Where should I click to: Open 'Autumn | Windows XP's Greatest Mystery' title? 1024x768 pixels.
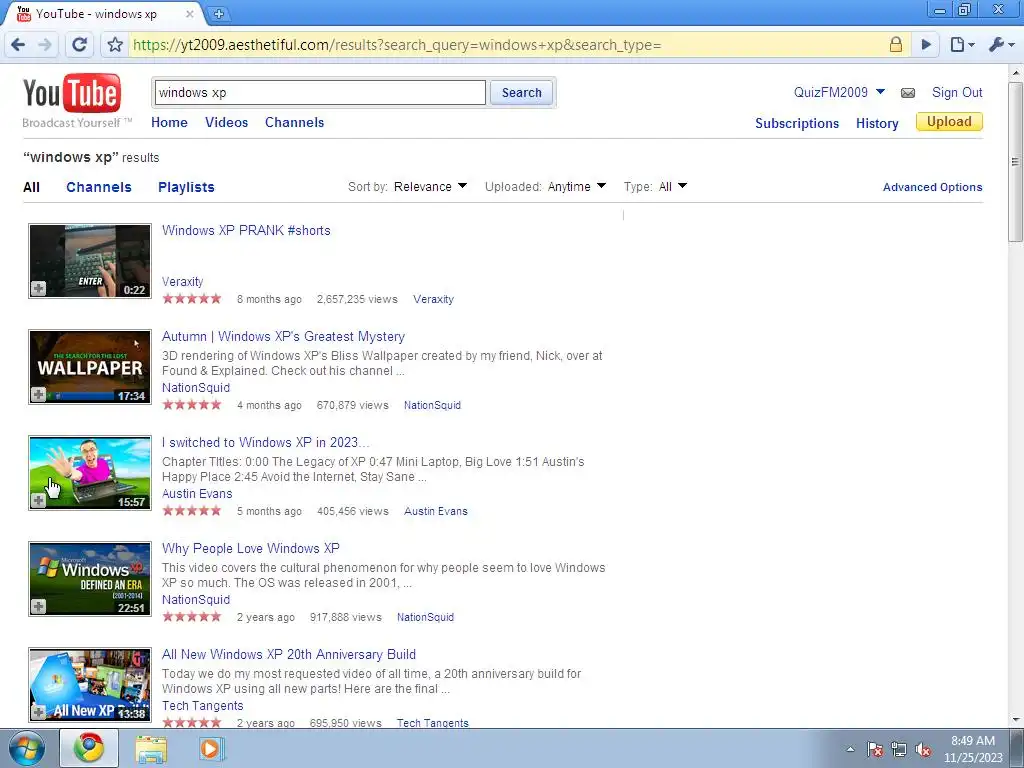(x=283, y=336)
